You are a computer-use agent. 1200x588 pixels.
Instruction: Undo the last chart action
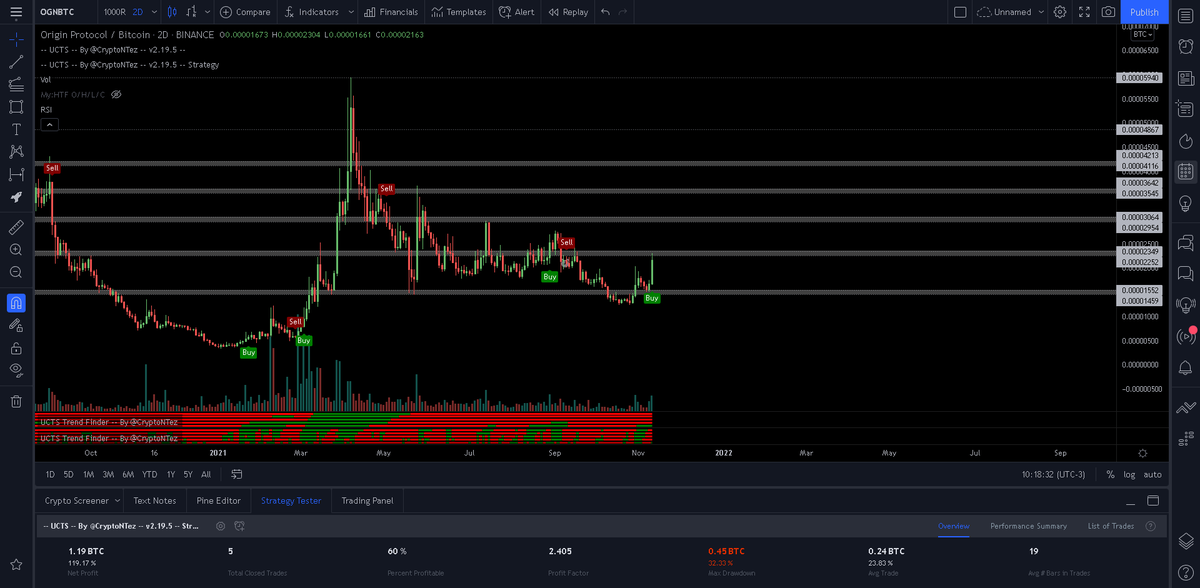click(605, 12)
